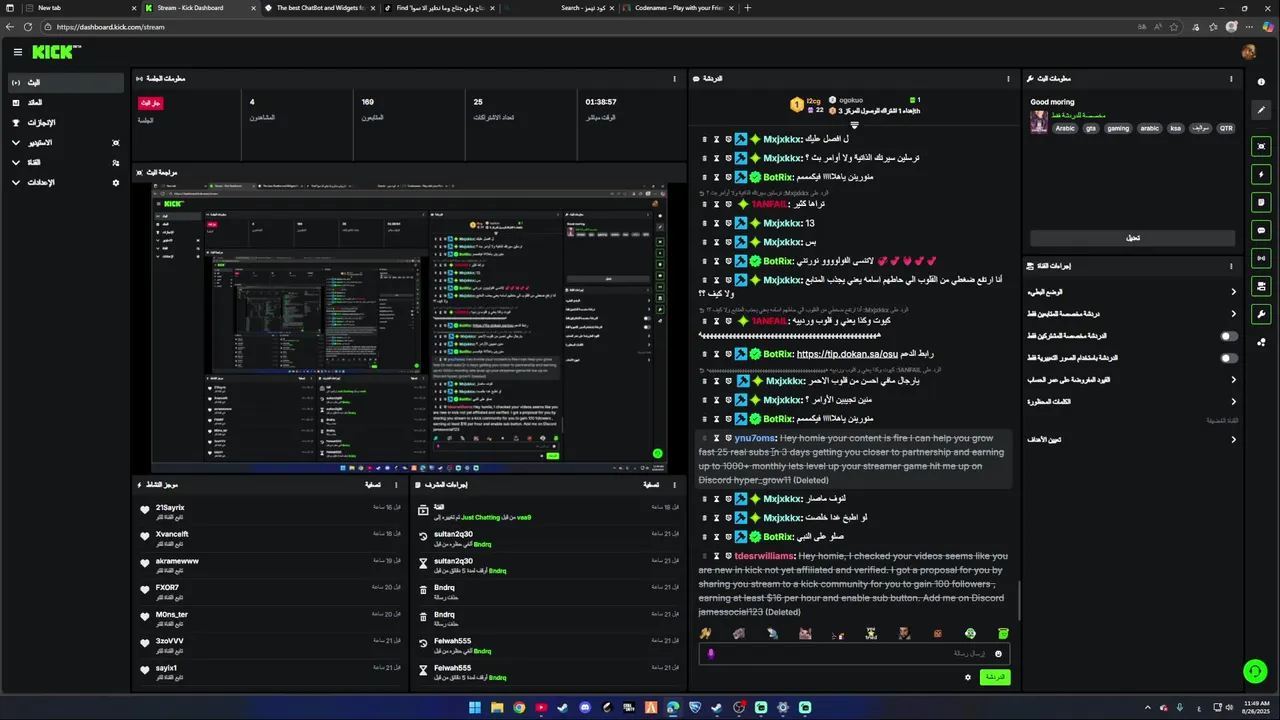Click the Arabic stream tag
The width and height of the screenshot is (1280, 720).
point(1065,128)
